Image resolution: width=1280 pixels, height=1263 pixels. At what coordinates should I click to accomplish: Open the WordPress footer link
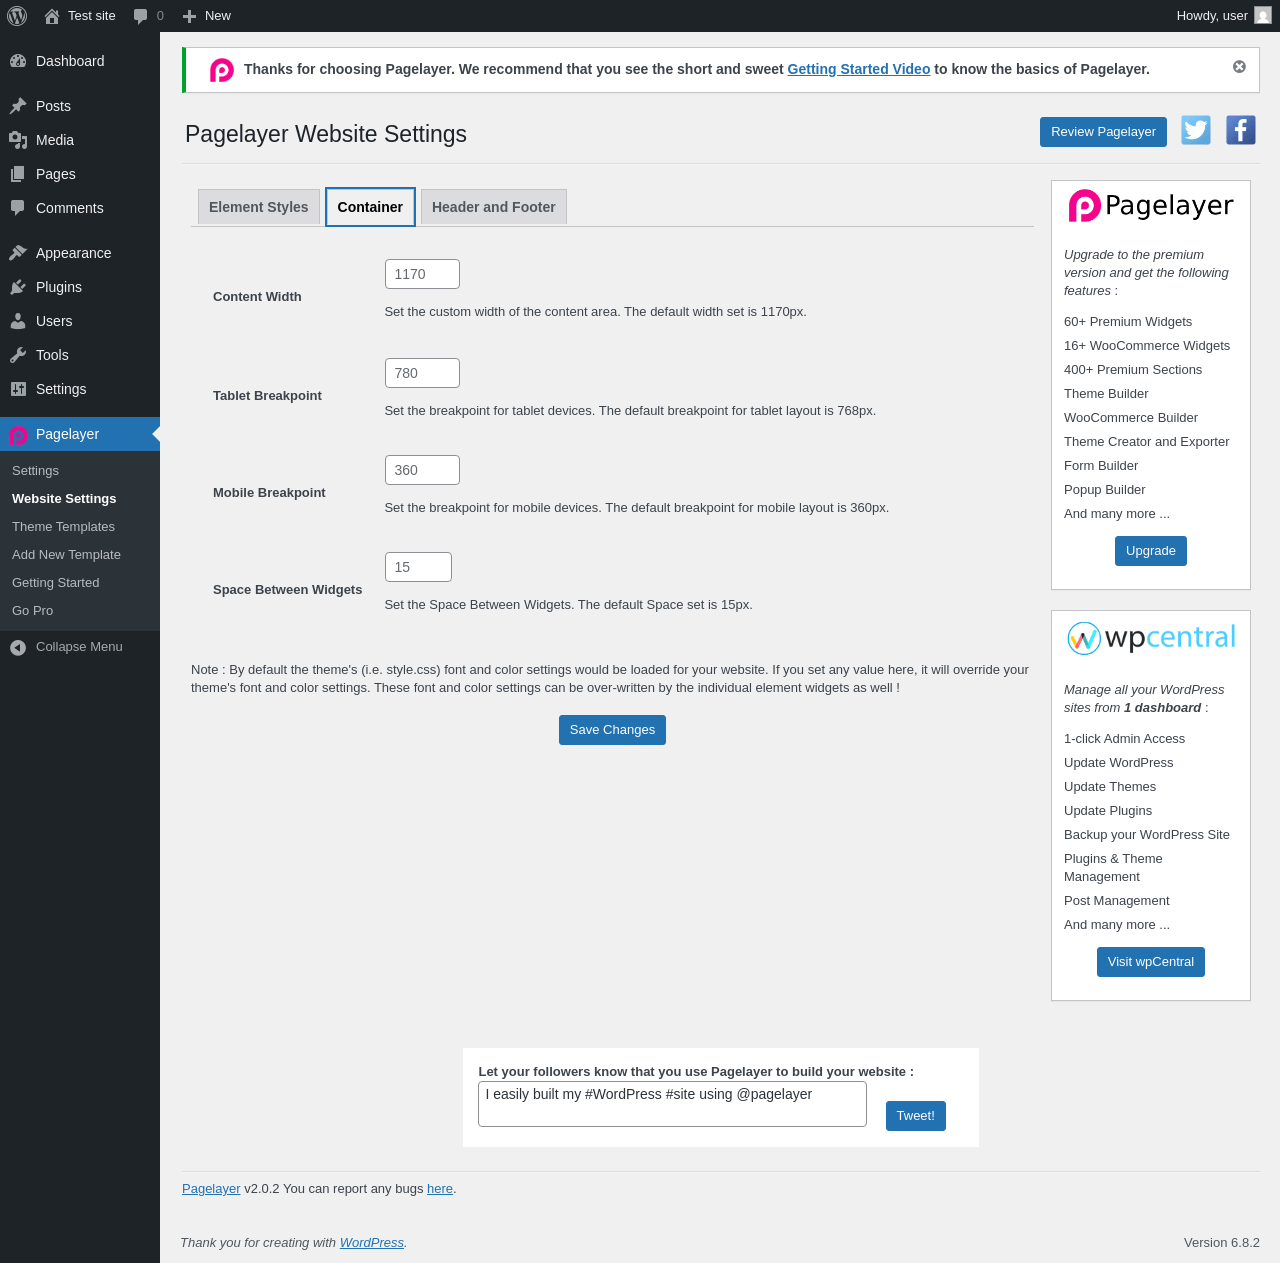tap(372, 1243)
